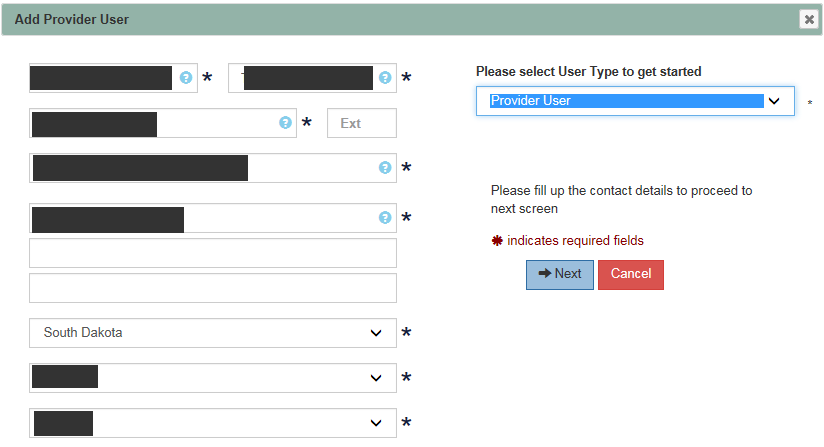Image resolution: width=824 pixels, height=447 pixels.
Task: Click the redacted input above empty fields
Action: click(213, 218)
